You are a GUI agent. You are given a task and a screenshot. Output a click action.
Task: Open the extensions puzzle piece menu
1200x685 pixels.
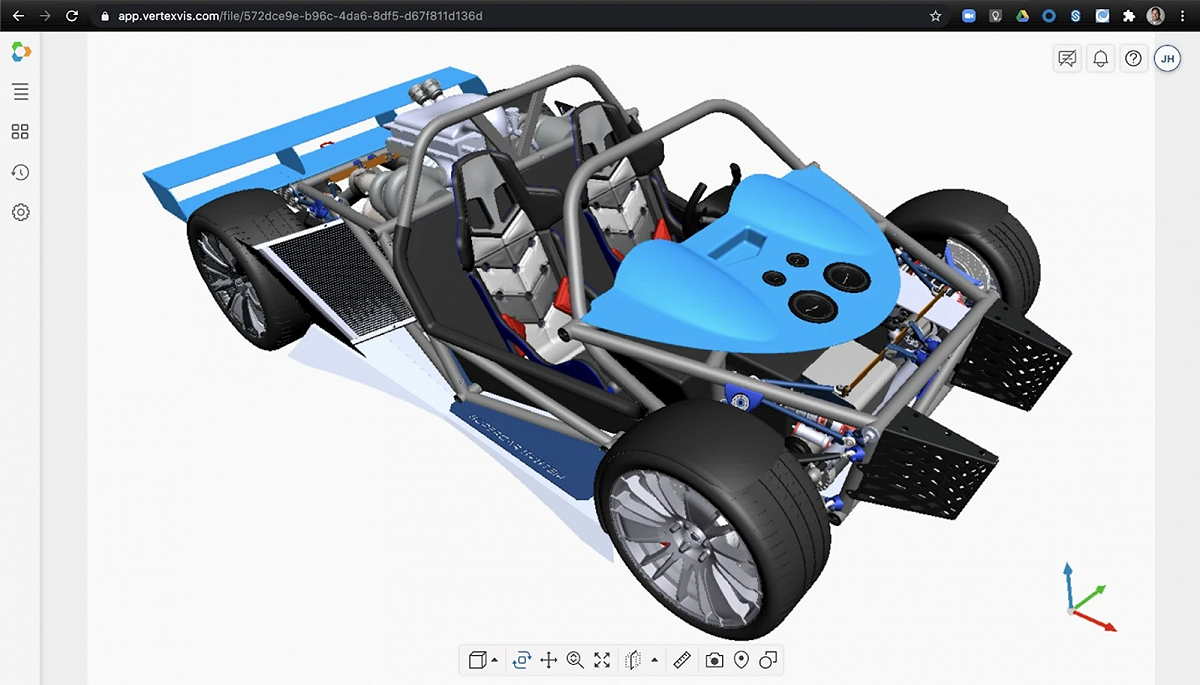pyautogui.click(x=1130, y=16)
